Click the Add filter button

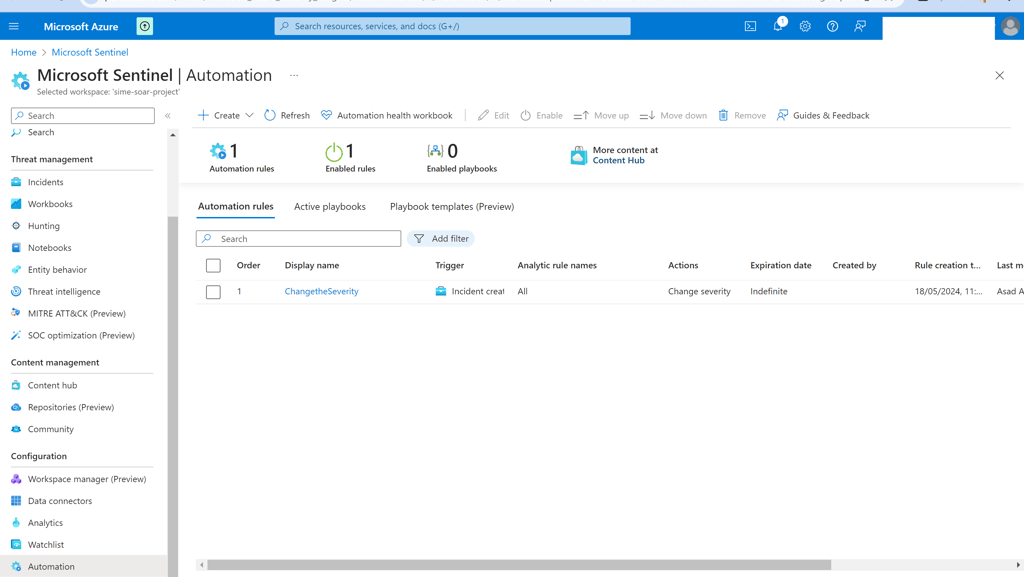[441, 239]
